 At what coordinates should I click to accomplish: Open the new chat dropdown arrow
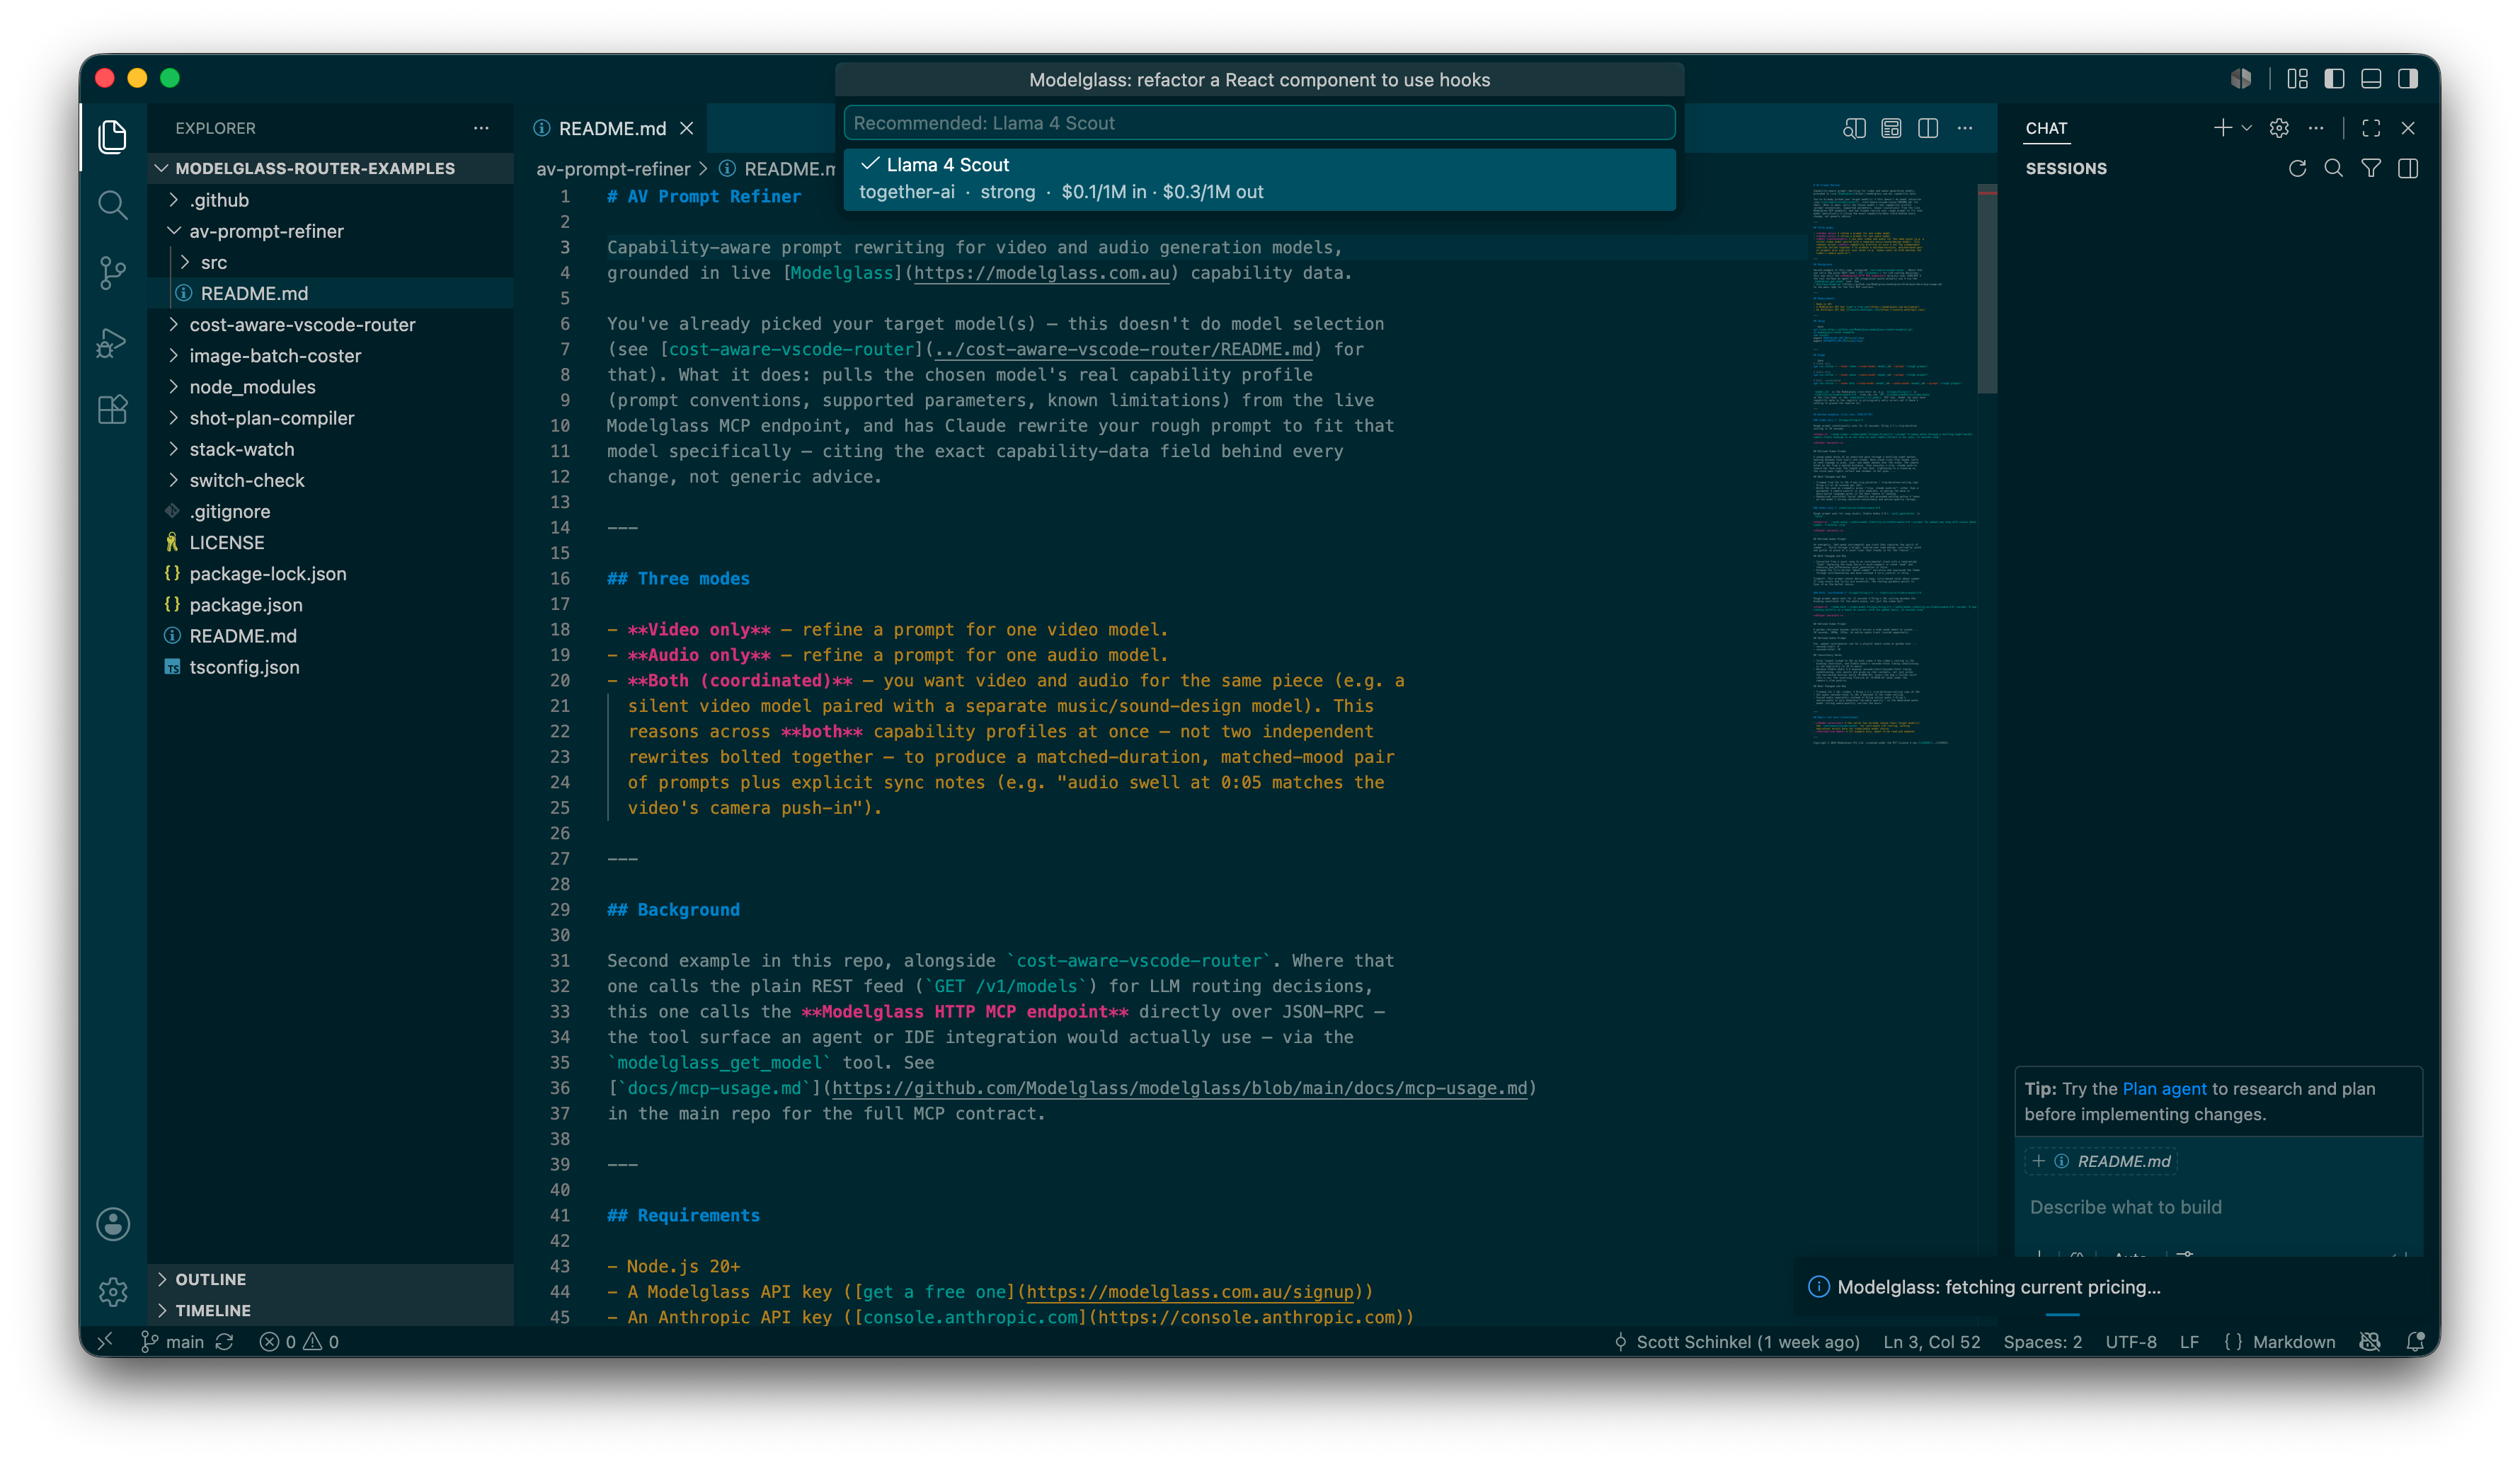pos(2246,128)
